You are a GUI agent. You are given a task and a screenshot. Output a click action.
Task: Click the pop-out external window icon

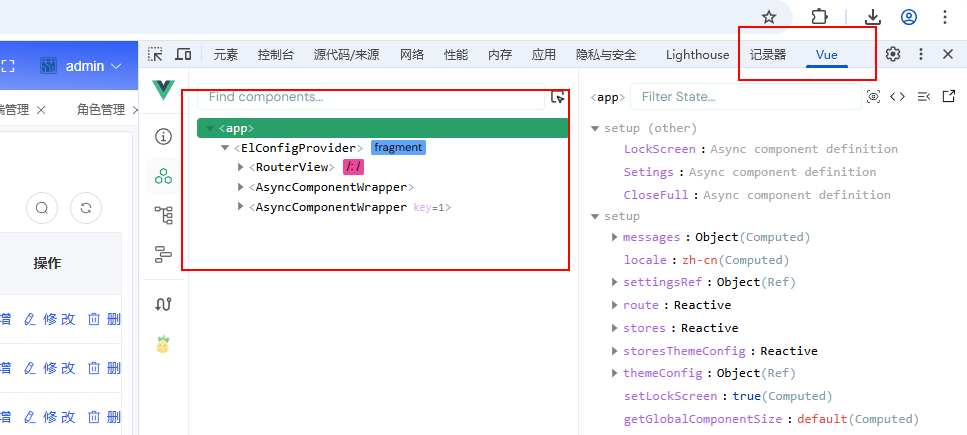[948, 96]
